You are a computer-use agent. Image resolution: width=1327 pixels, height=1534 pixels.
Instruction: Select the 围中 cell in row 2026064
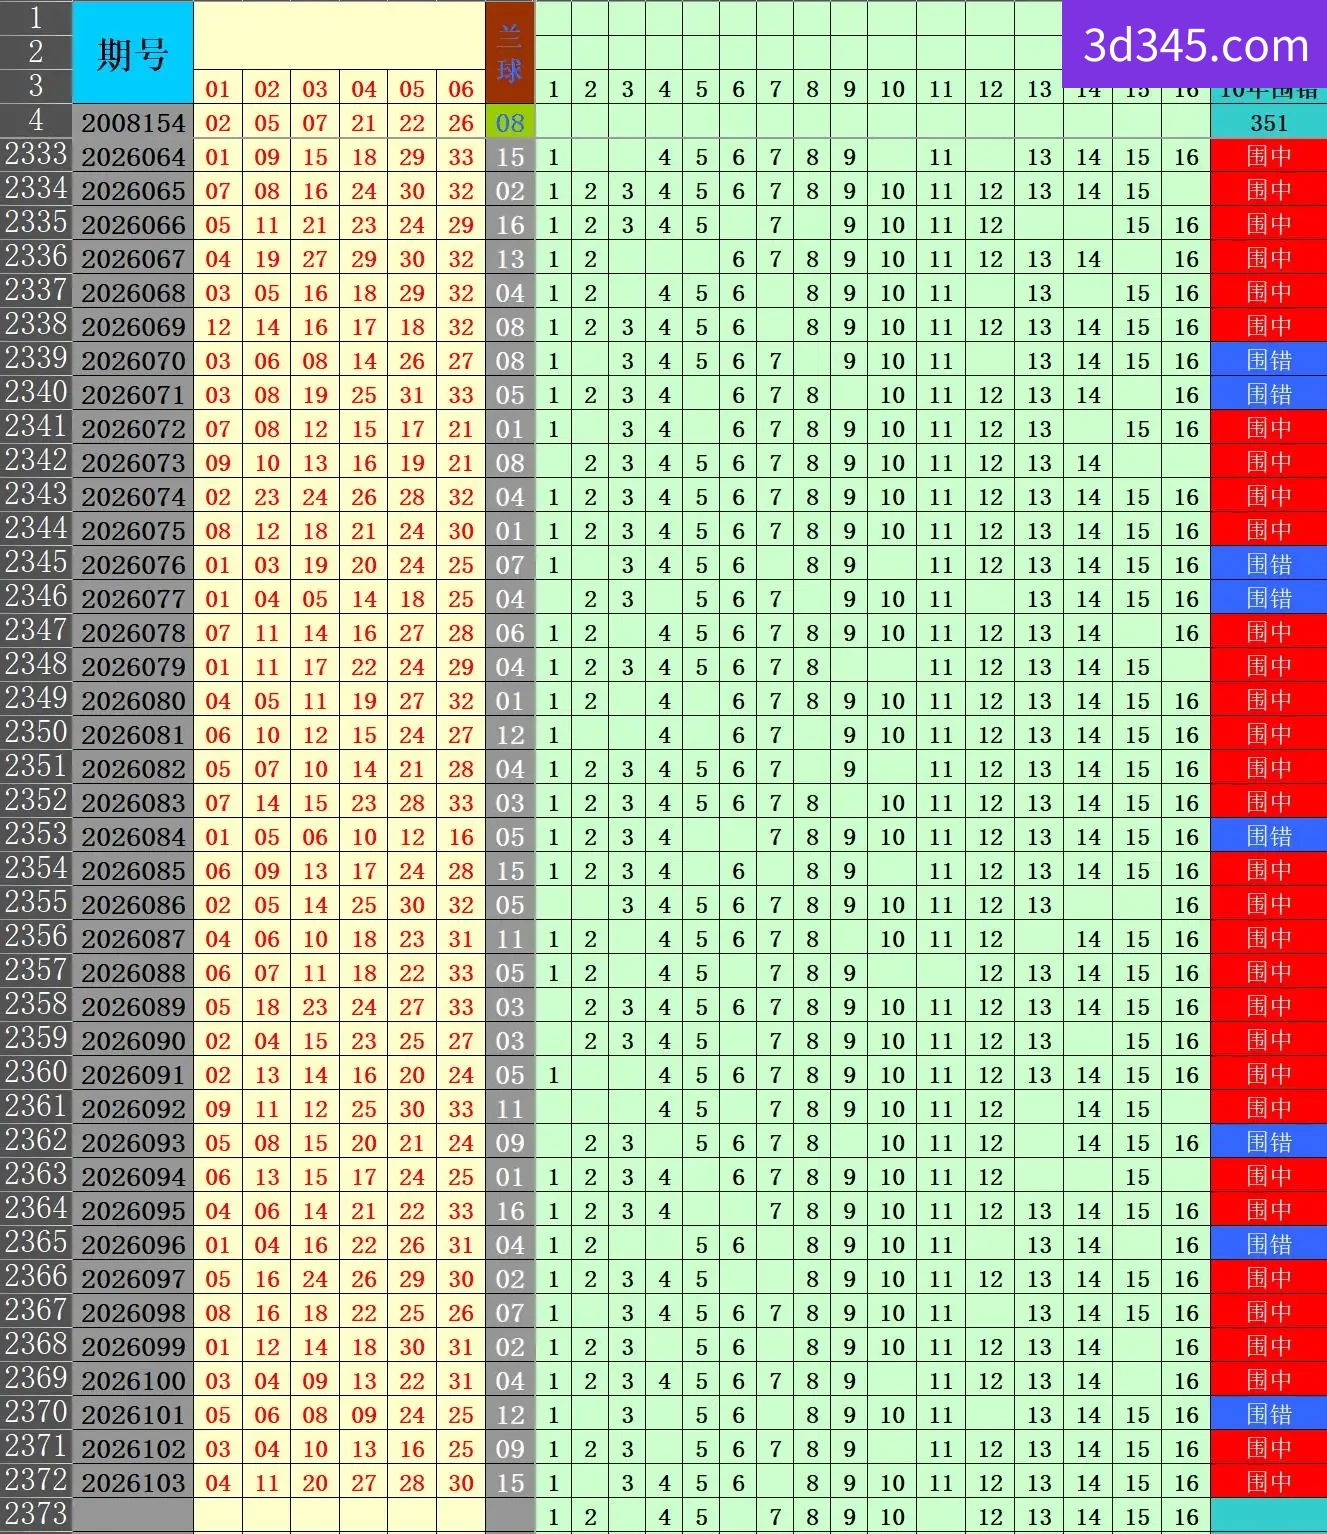[1268, 157]
